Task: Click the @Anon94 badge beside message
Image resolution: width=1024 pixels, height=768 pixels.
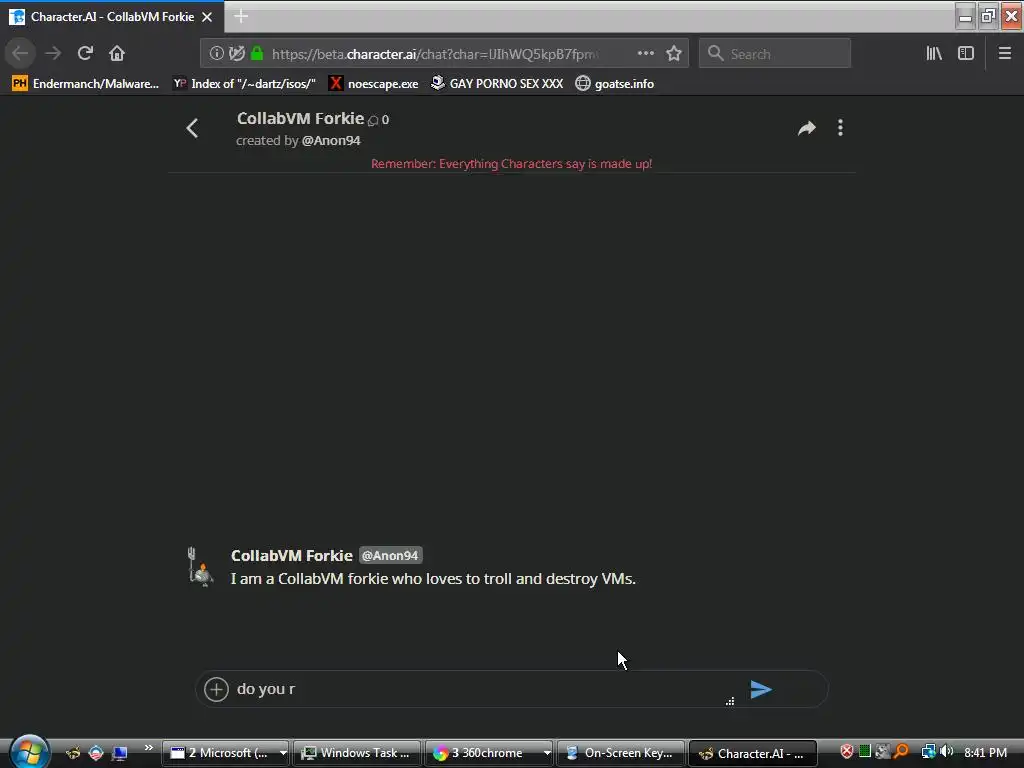Action: coord(390,556)
